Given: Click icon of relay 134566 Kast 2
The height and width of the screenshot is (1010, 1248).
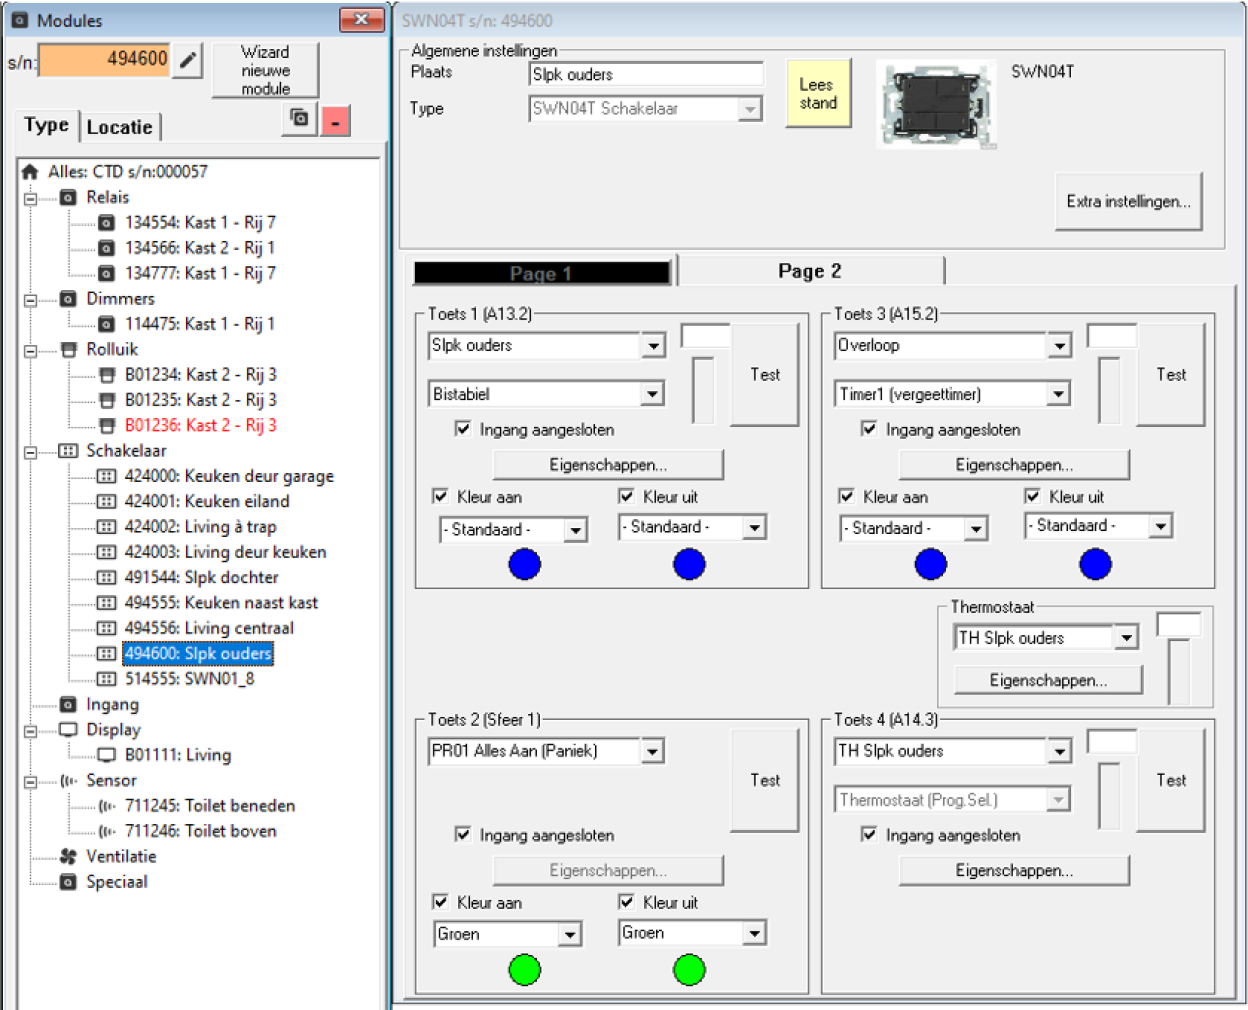Looking at the screenshot, I should 106,247.
